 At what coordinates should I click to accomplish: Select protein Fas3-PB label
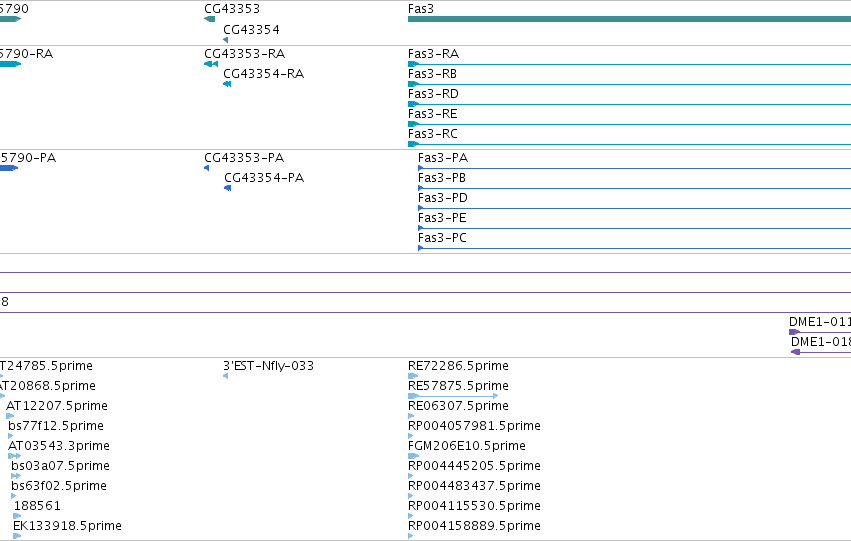pos(442,178)
